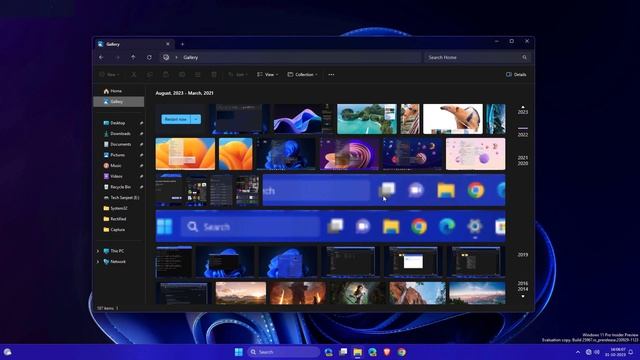The width and height of the screenshot is (640, 360).
Task: Select the tropical island lagoon thumbnail
Action: 367,119
